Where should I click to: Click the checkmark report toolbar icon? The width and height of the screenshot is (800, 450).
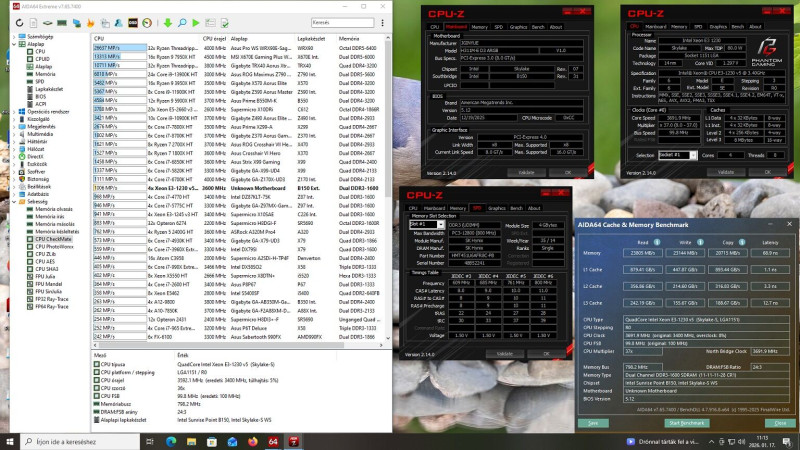(x=224, y=23)
